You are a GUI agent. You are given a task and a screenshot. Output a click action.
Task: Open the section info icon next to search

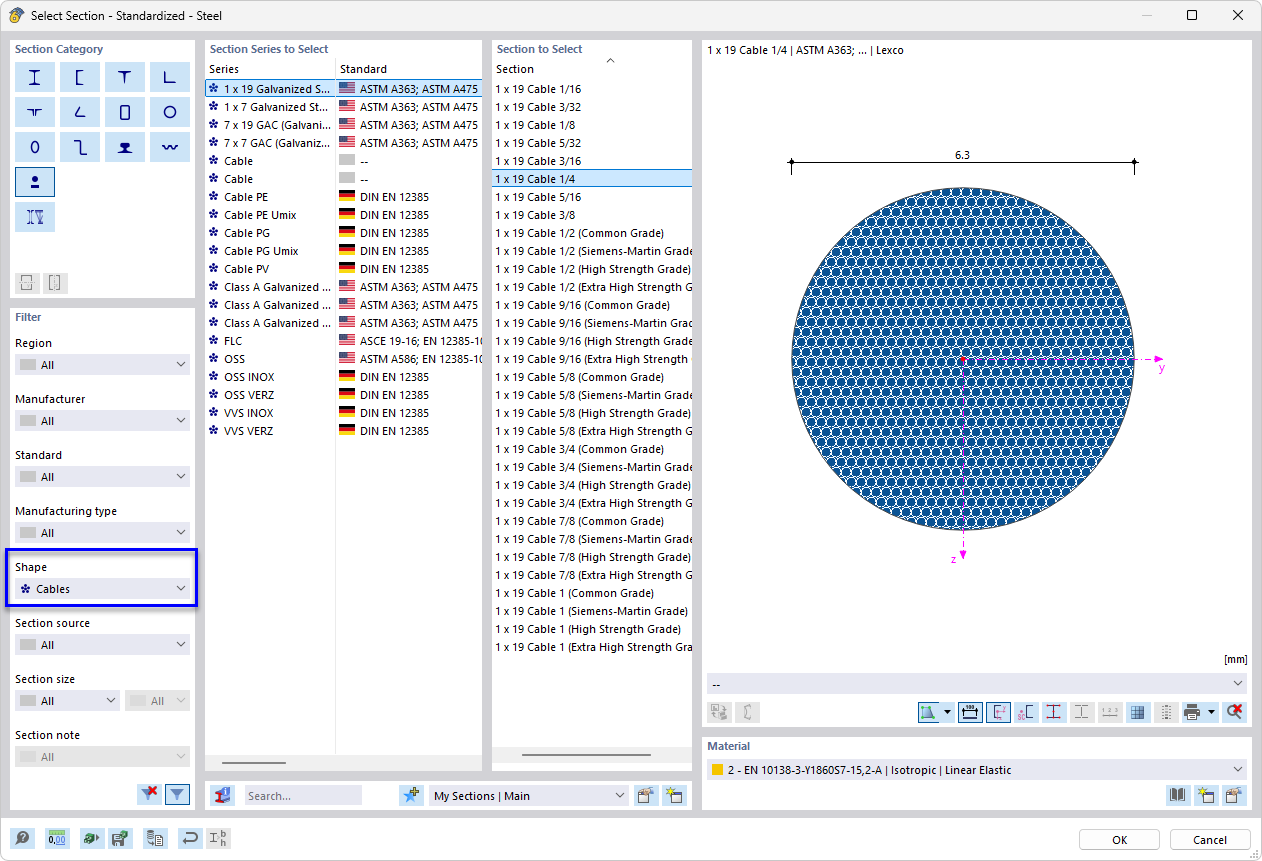[222, 795]
